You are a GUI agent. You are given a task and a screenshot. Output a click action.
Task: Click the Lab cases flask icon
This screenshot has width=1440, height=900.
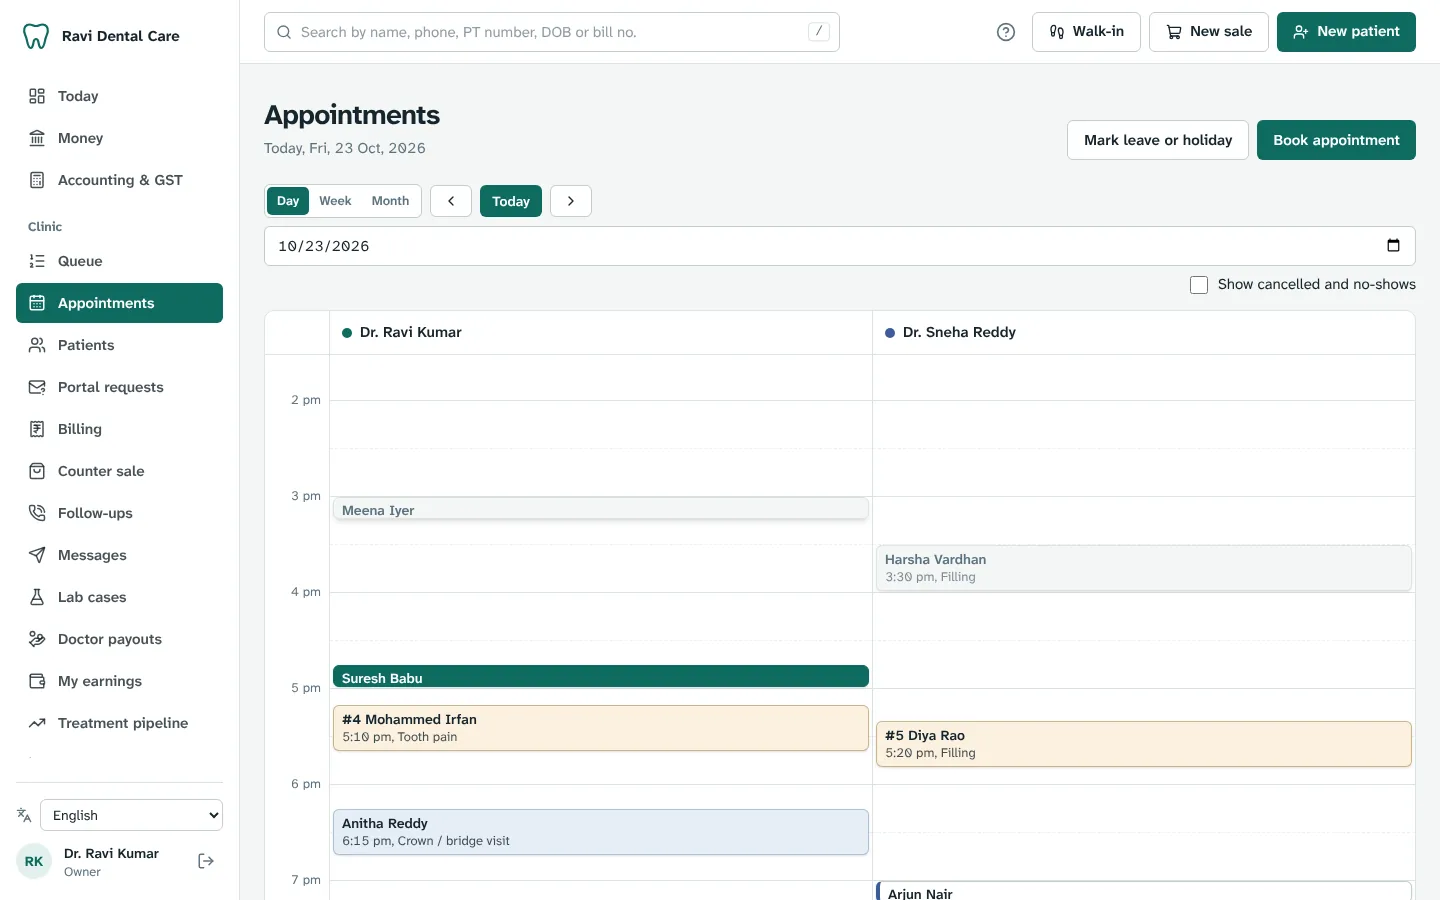[37, 597]
